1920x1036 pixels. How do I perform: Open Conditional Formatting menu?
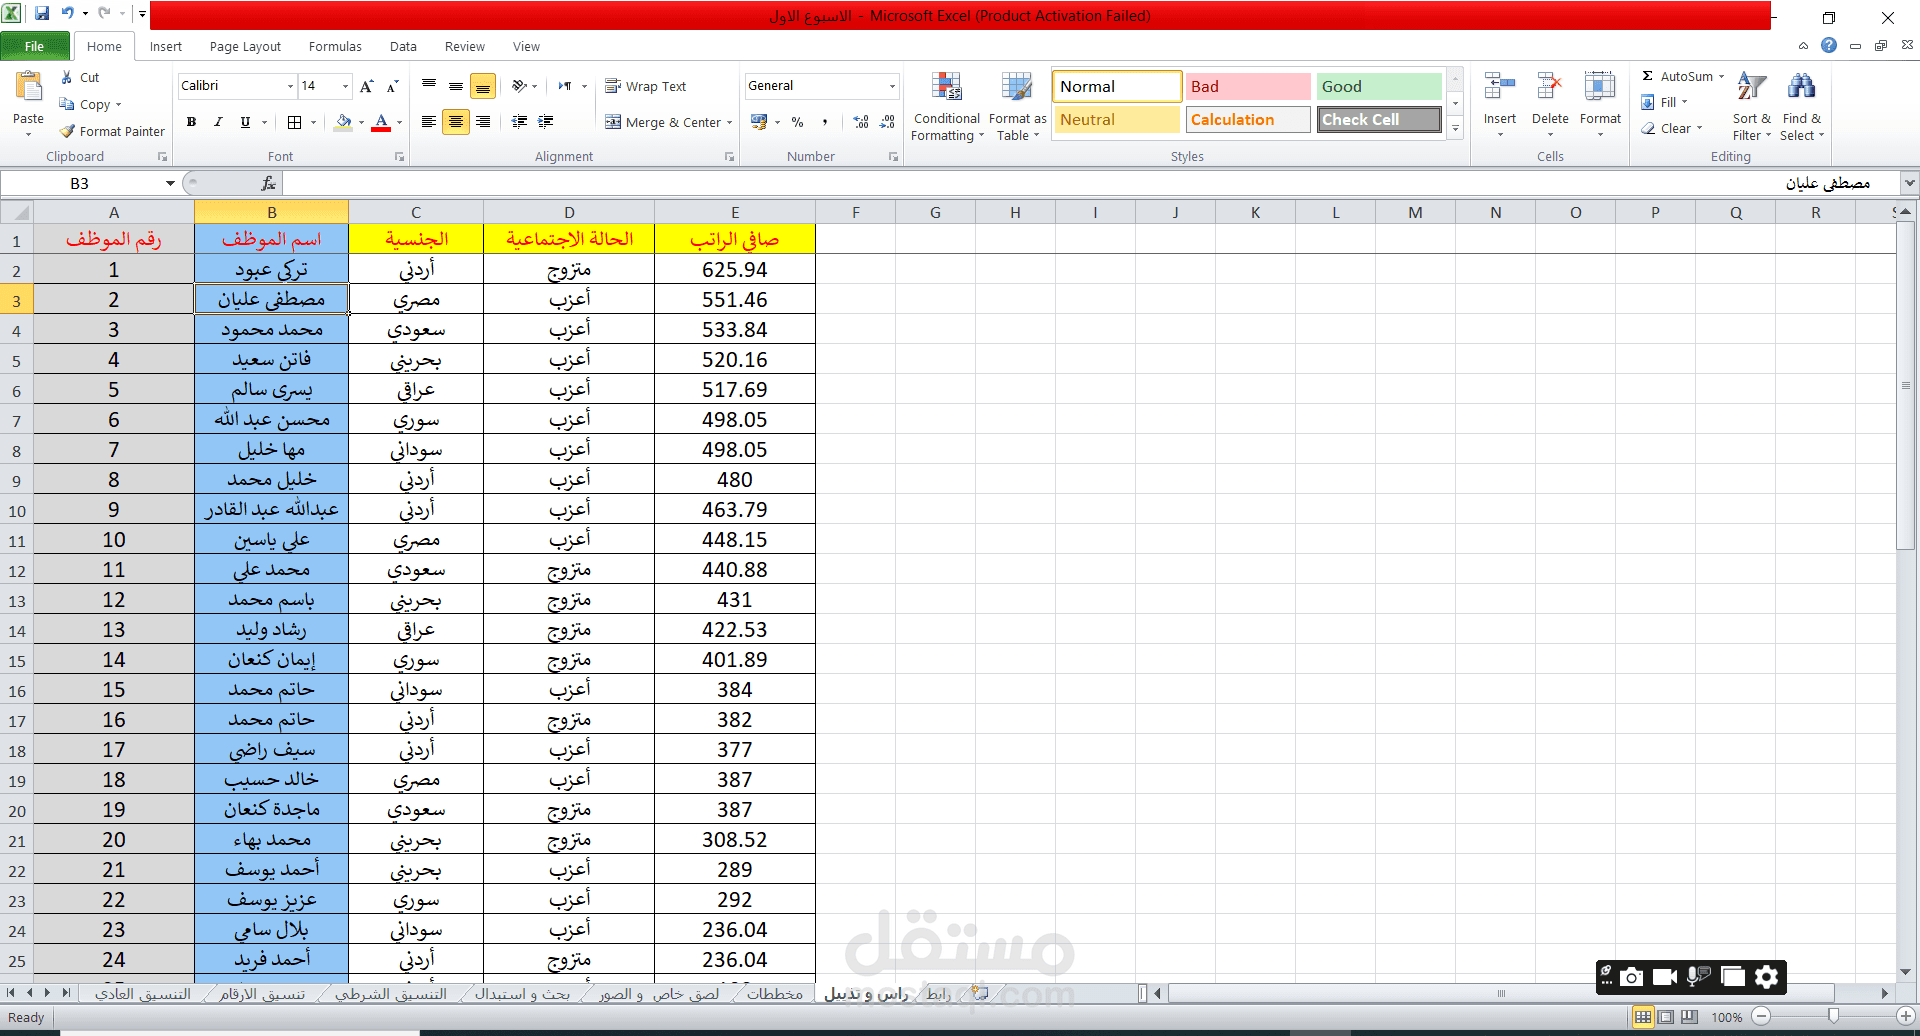tap(946, 106)
